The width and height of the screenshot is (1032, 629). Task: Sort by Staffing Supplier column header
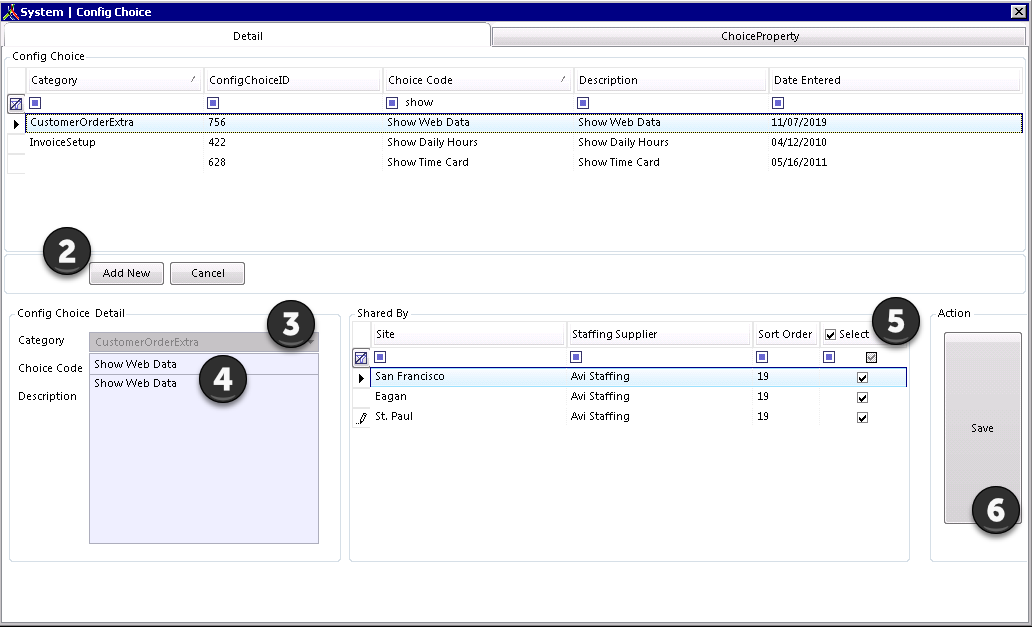pos(659,334)
